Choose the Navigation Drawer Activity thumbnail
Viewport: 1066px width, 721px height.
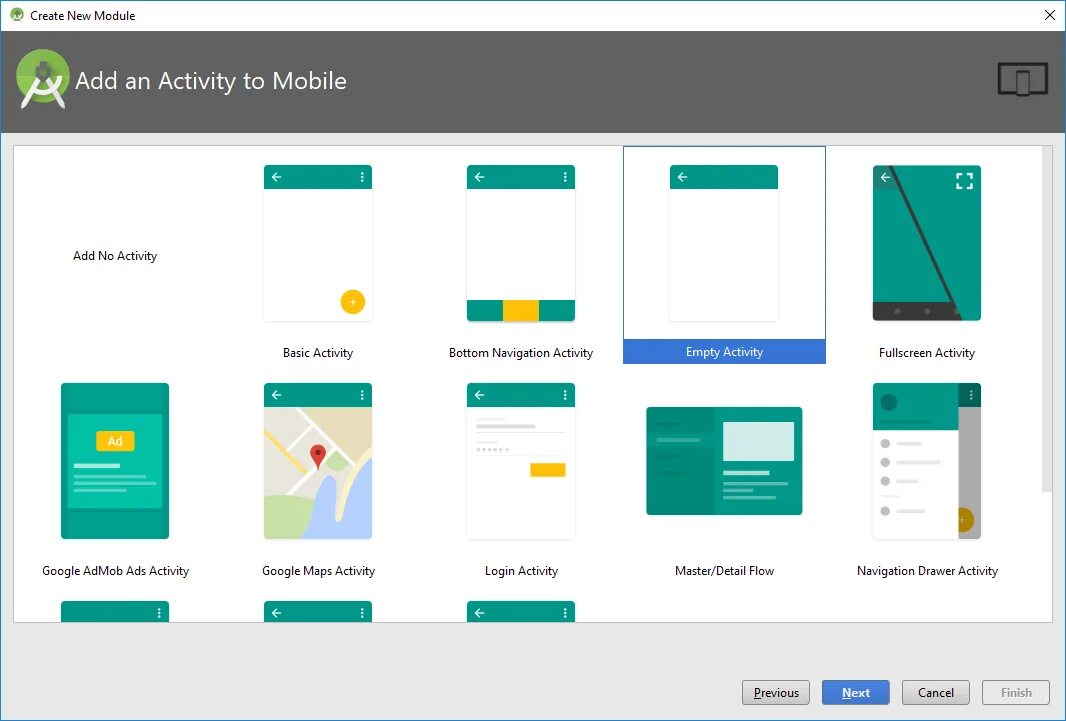(927, 461)
